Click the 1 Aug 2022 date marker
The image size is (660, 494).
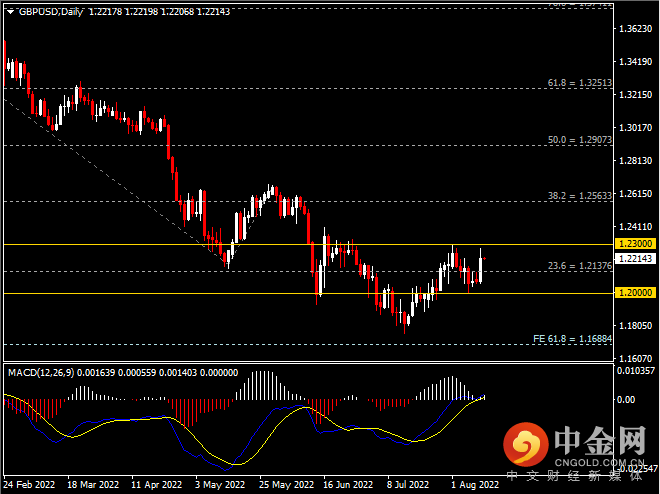coord(475,485)
